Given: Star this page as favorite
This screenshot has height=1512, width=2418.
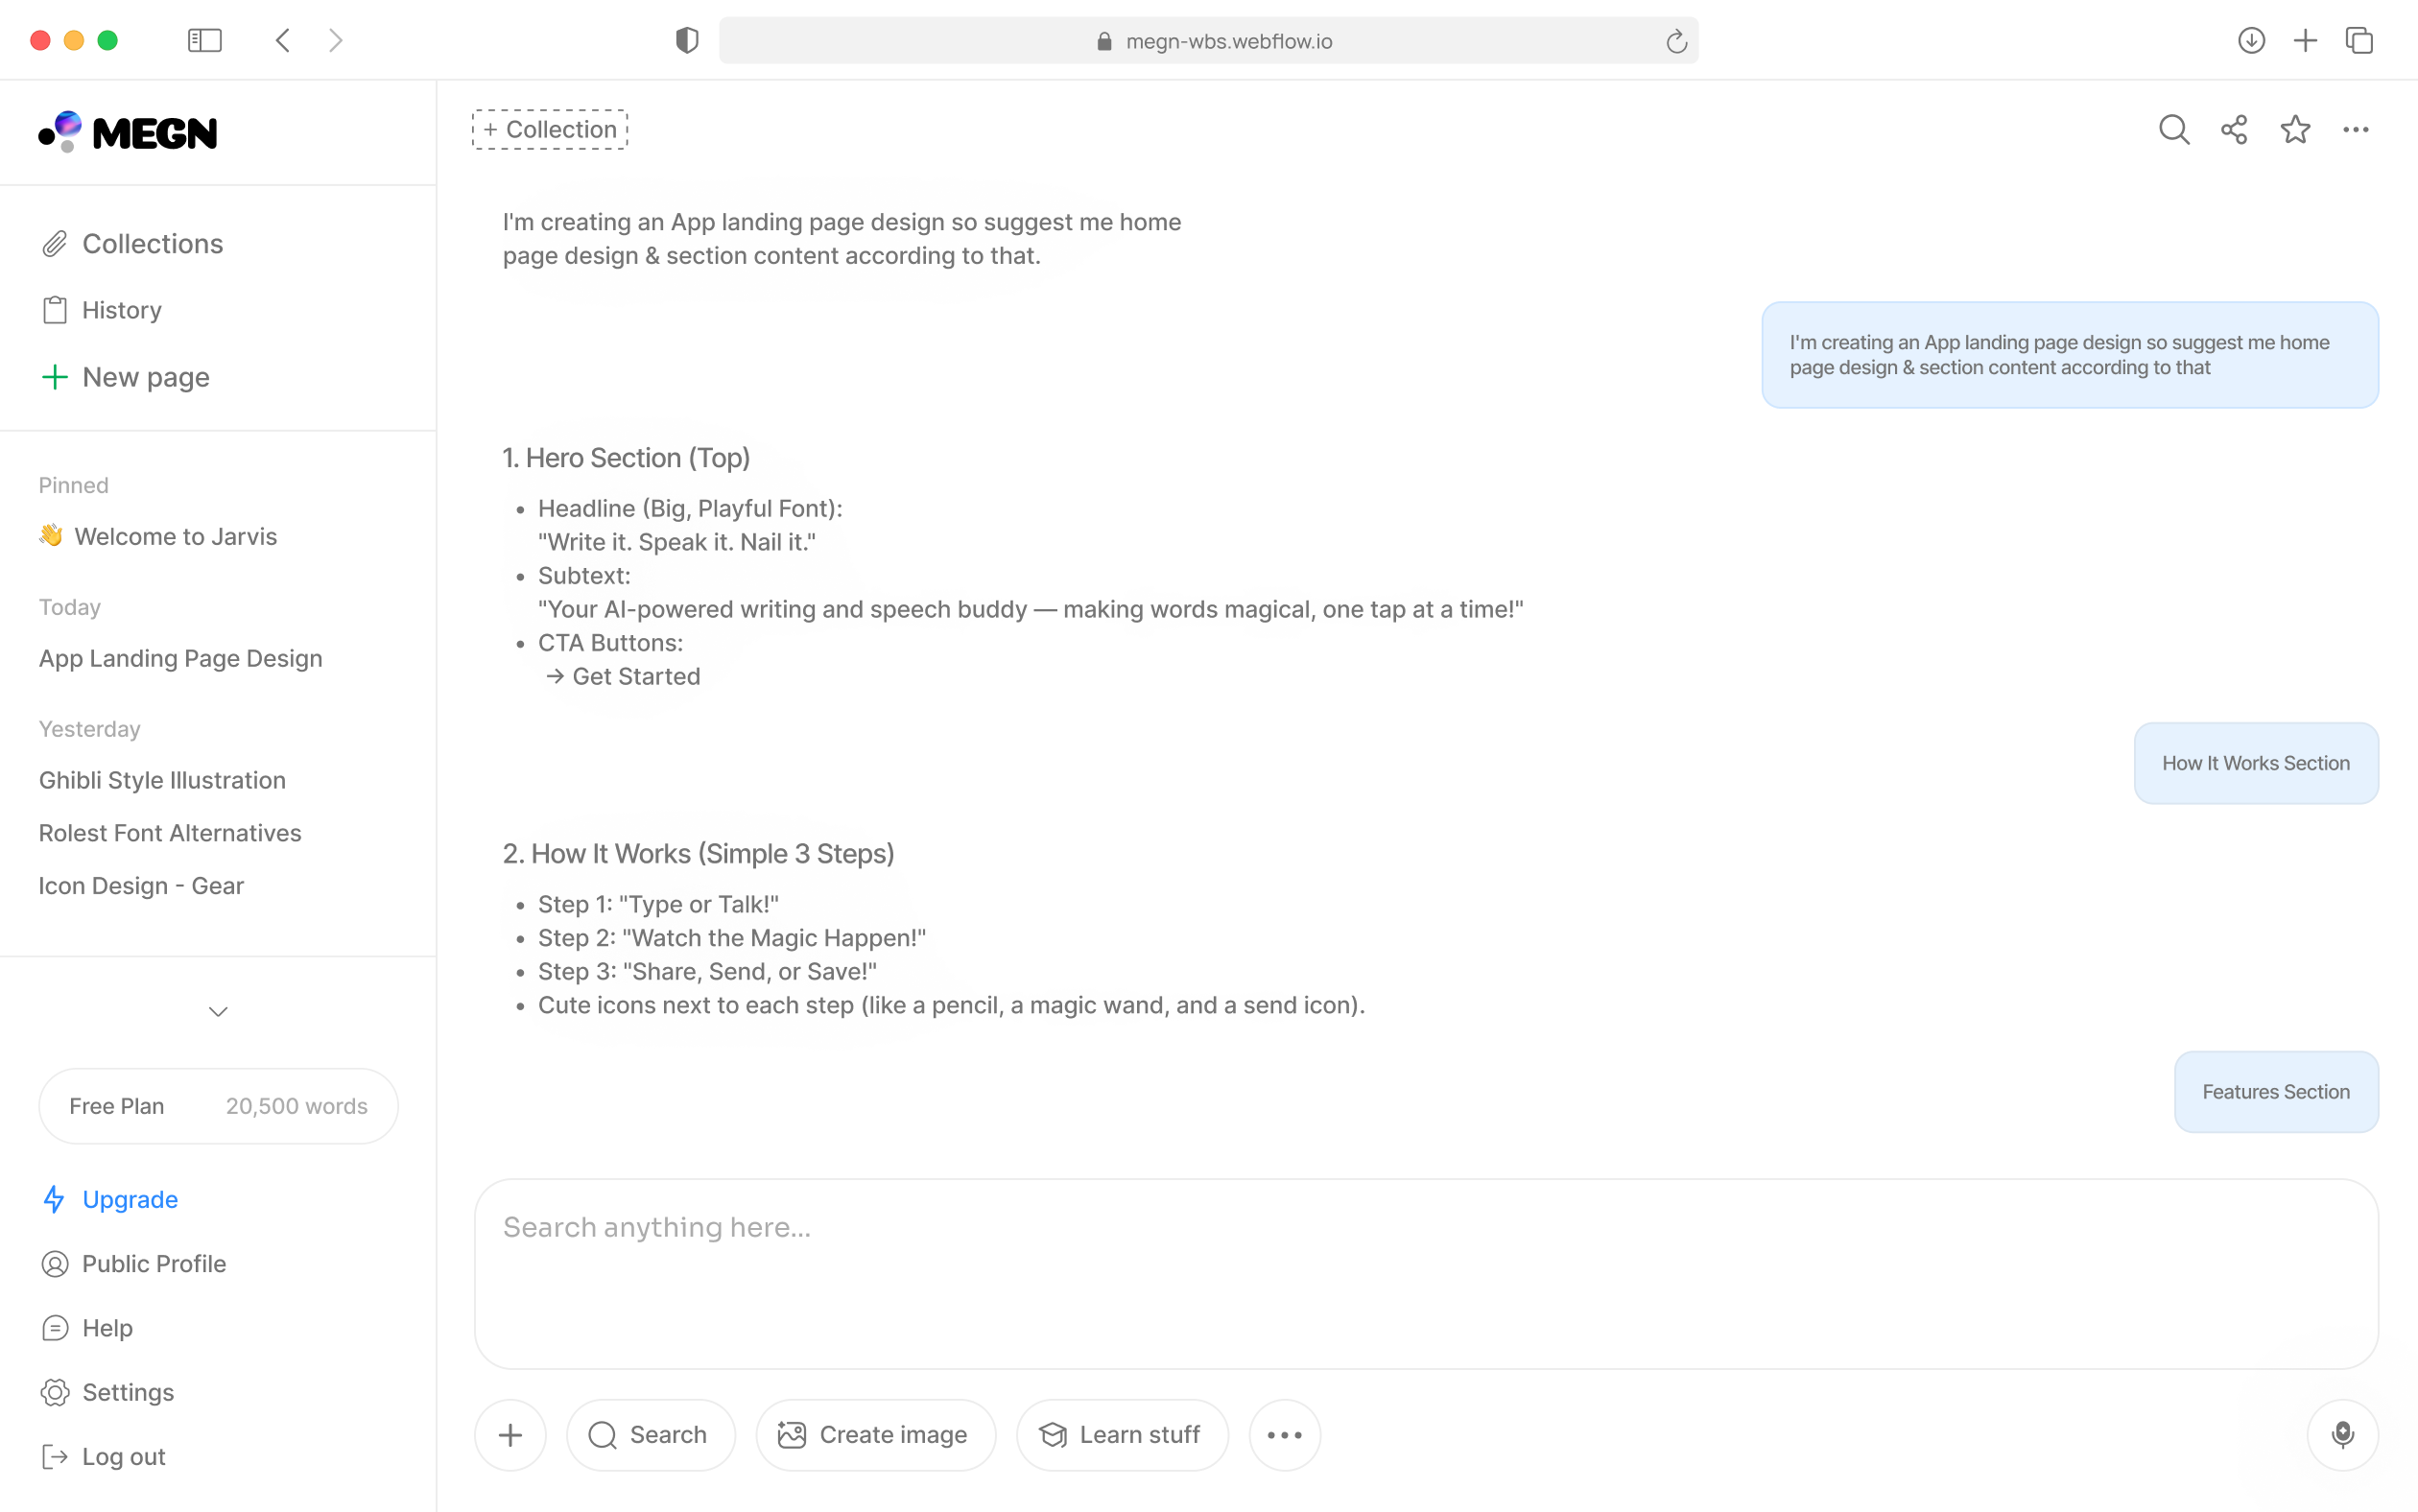Looking at the screenshot, I should pos(2295,129).
